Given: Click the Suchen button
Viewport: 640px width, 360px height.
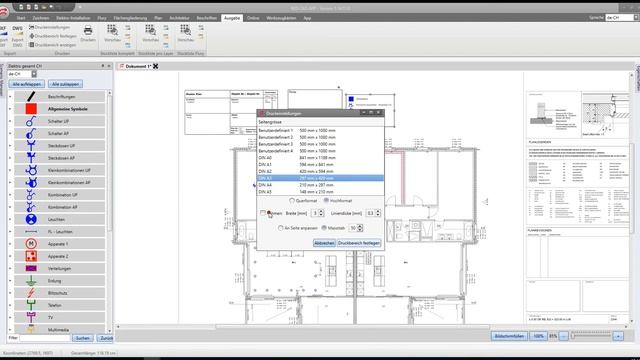Looking at the screenshot, I should coord(82,338).
